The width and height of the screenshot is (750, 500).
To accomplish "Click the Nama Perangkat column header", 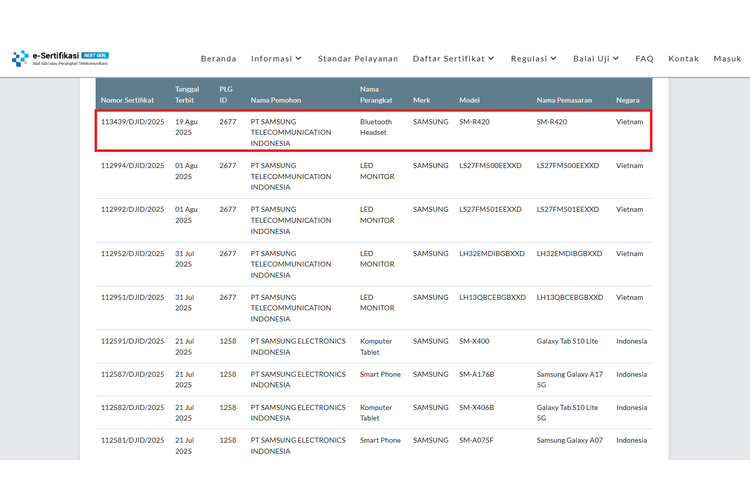I will [376, 95].
